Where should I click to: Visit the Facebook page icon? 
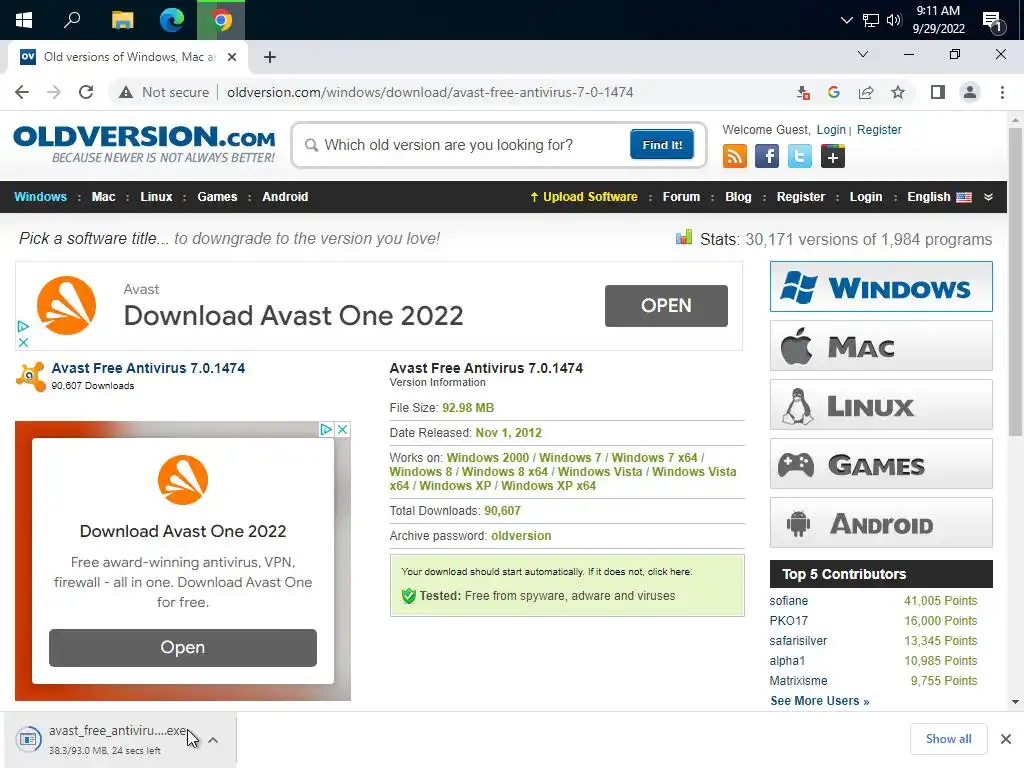(767, 156)
